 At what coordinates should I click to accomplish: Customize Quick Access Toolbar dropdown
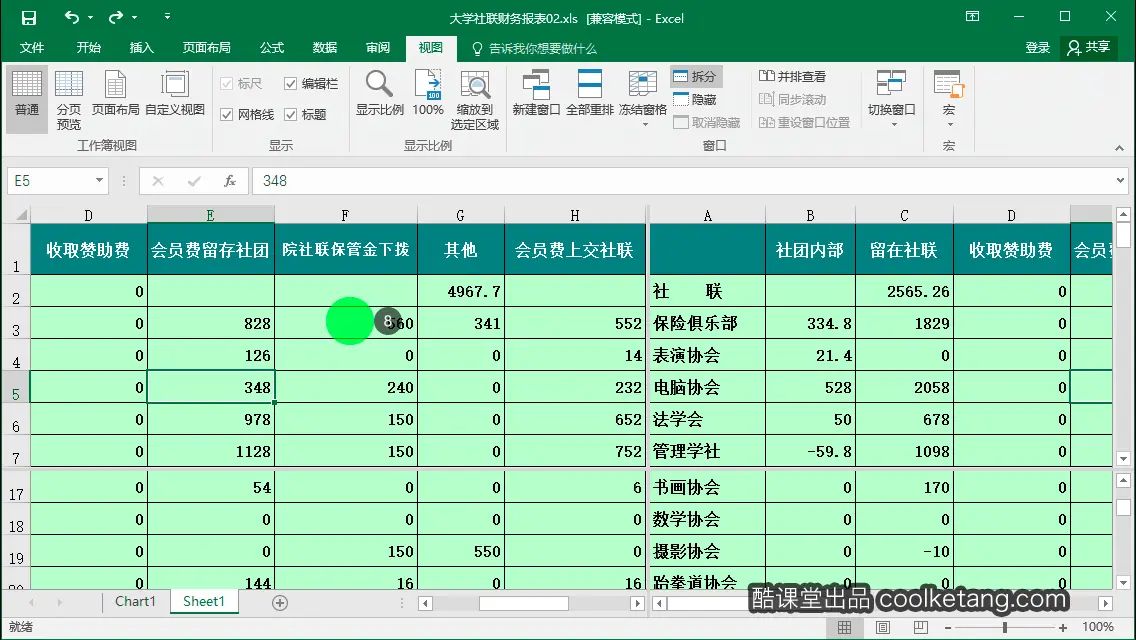pyautogui.click(x=167, y=17)
